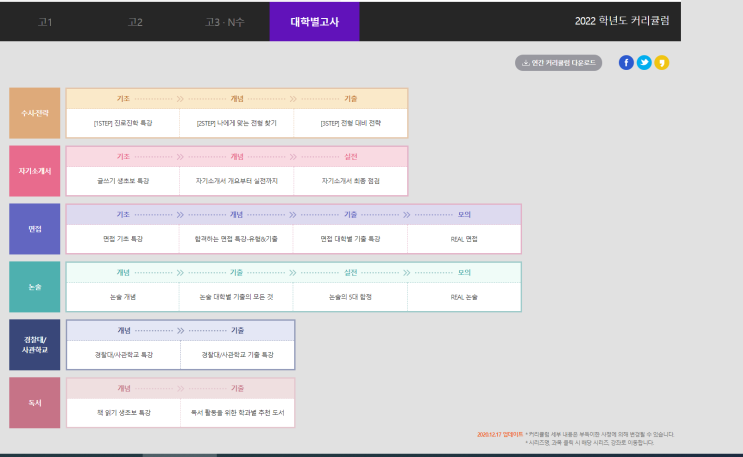Click the 경찰대/사관학교 category block
This screenshot has width=743, height=457.
35,345
